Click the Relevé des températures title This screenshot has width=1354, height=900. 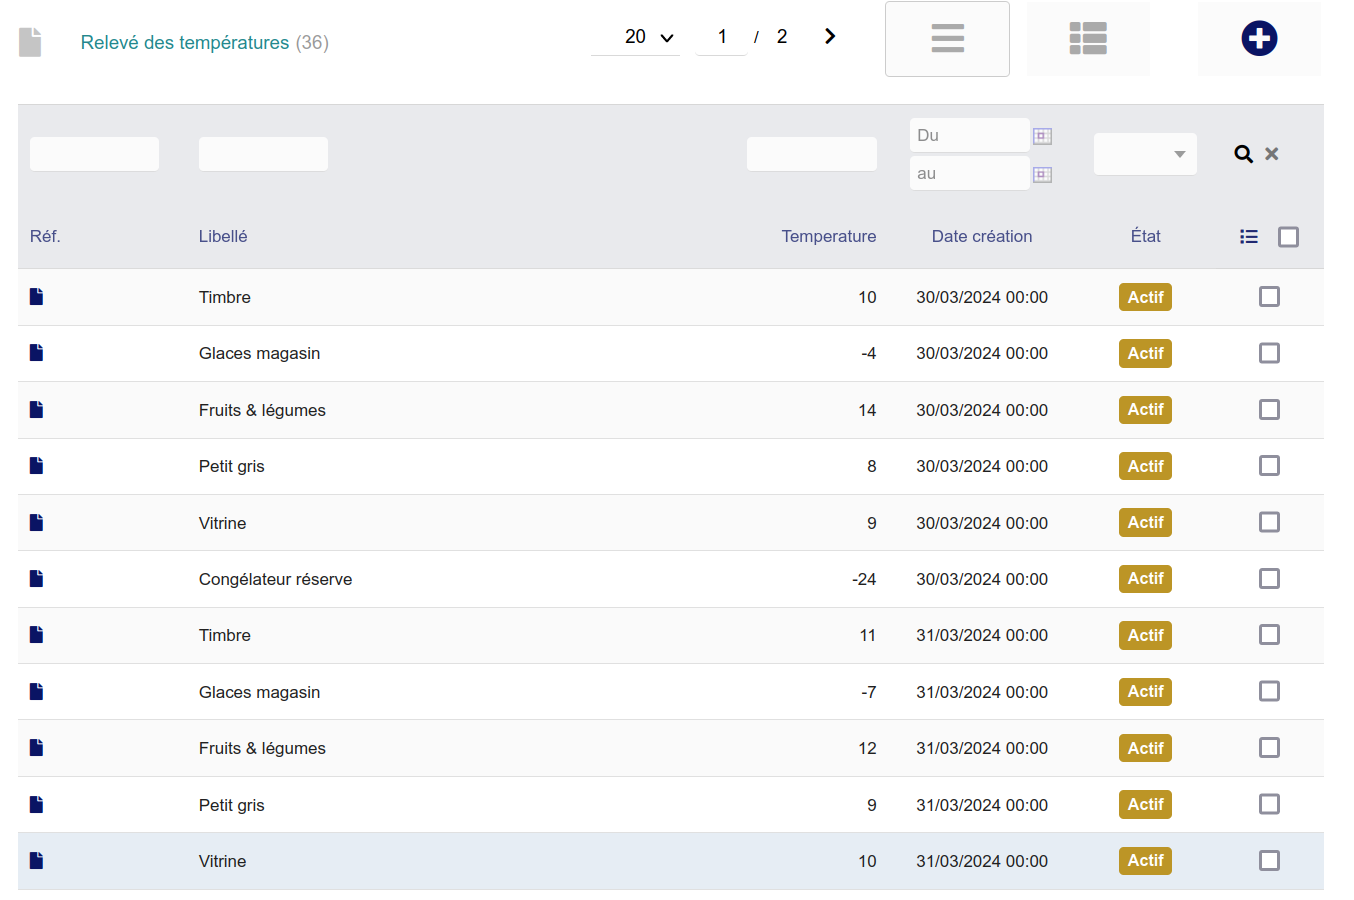185,42
